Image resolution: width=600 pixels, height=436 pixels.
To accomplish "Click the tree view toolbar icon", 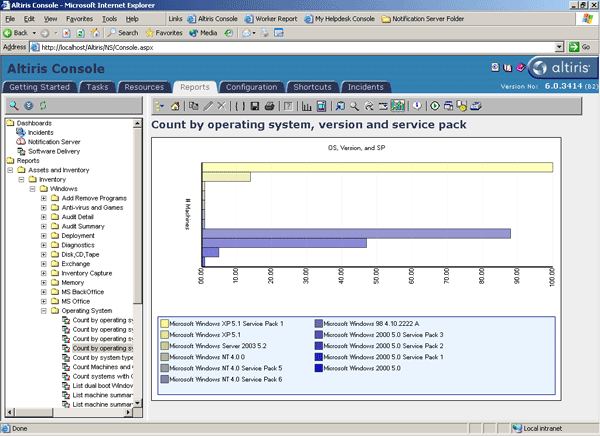I will (159, 106).
